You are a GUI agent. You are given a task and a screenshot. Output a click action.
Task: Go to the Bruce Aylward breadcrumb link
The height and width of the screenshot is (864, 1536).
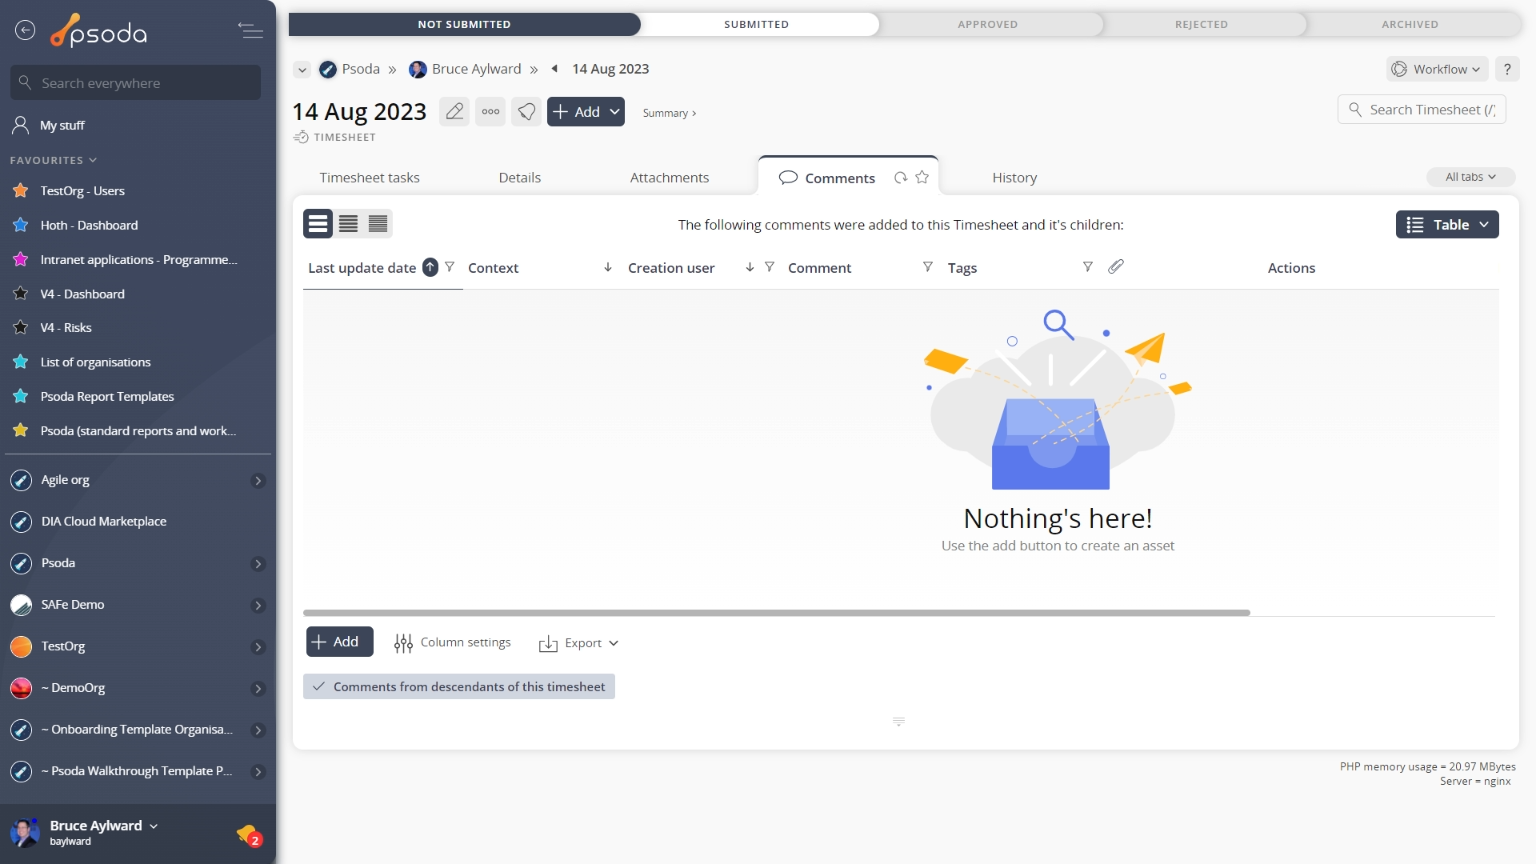point(466,69)
